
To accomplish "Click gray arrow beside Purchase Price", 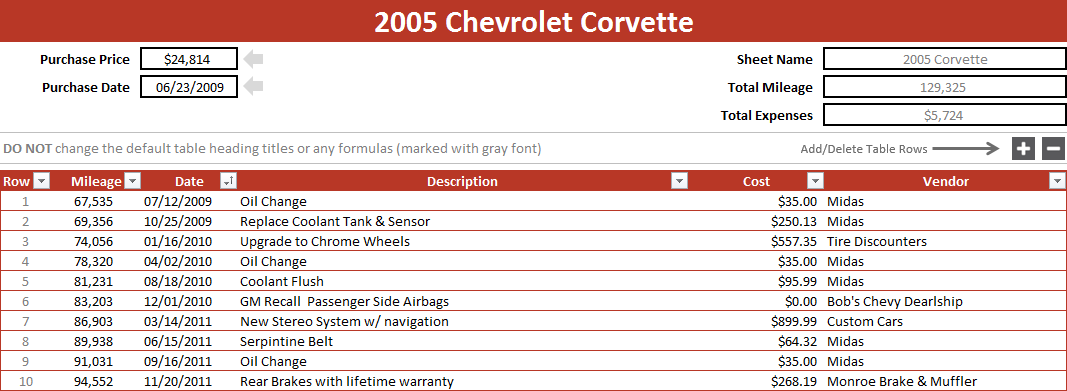I will [x=254, y=59].
